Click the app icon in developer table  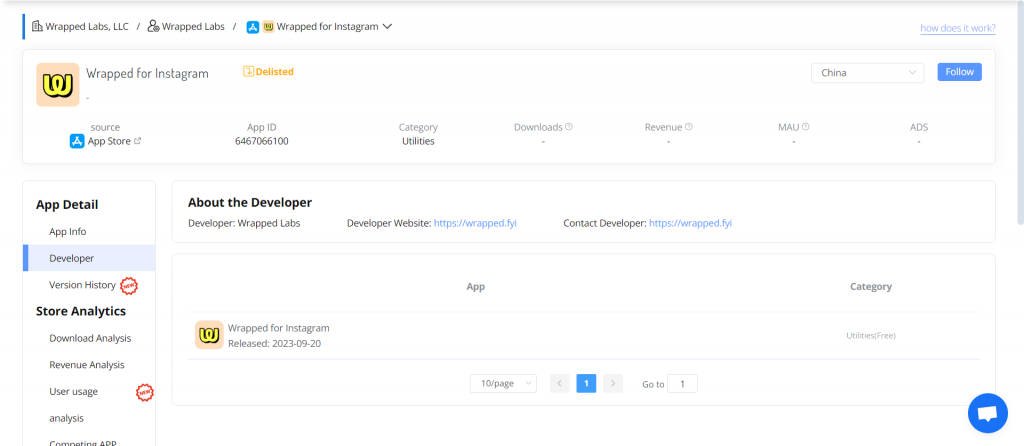209,335
